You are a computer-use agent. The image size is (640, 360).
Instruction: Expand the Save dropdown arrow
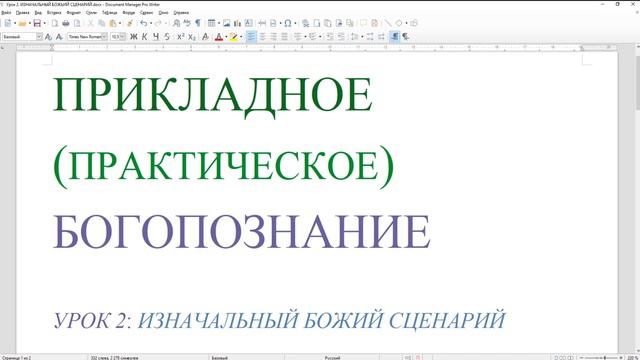pos(44,23)
